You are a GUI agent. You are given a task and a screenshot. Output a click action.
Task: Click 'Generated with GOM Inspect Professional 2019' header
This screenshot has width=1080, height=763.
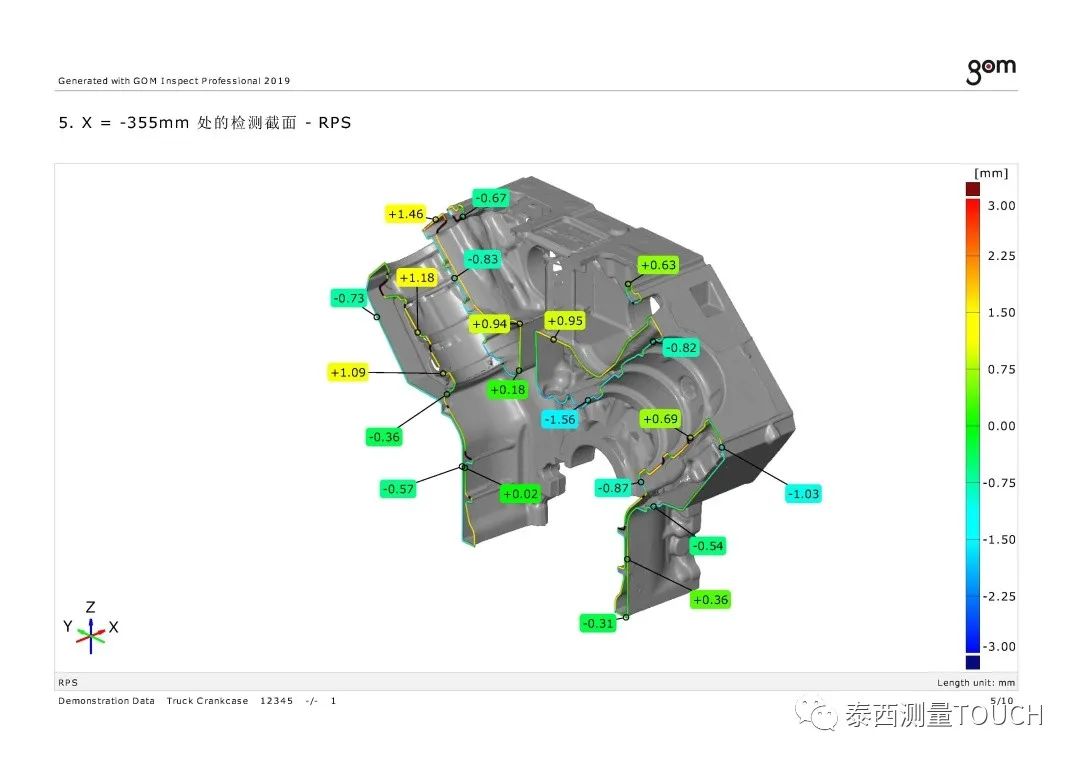(x=174, y=81)
